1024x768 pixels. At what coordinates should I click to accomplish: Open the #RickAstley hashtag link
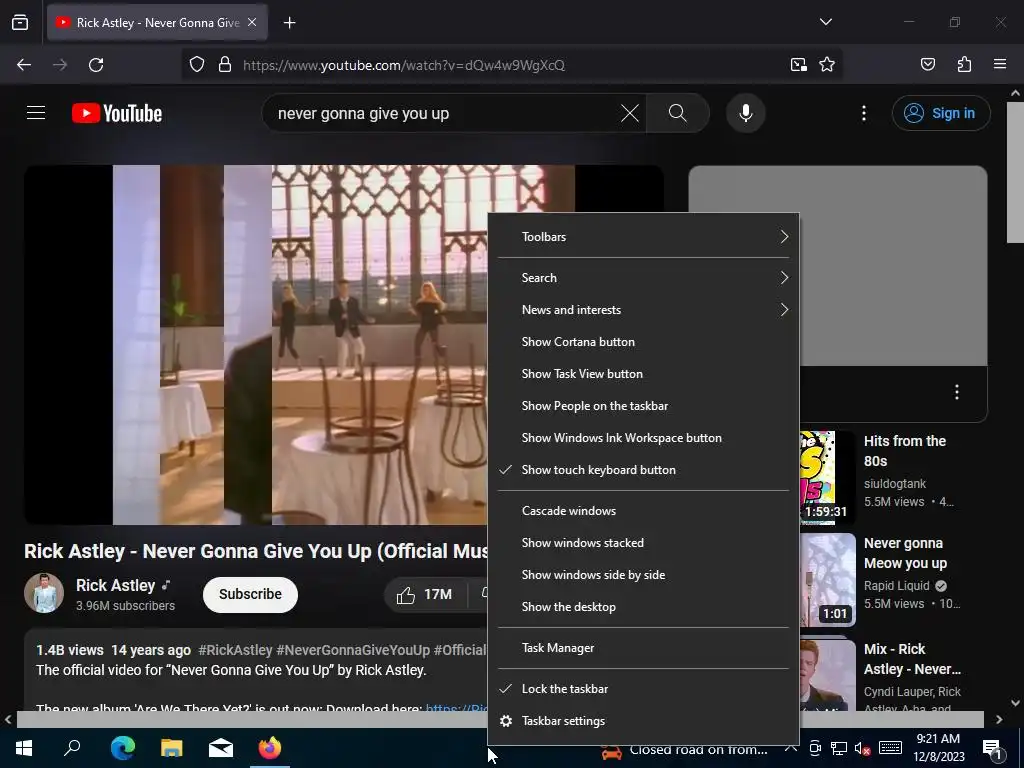pyautogui.click(x=235, y=650)
